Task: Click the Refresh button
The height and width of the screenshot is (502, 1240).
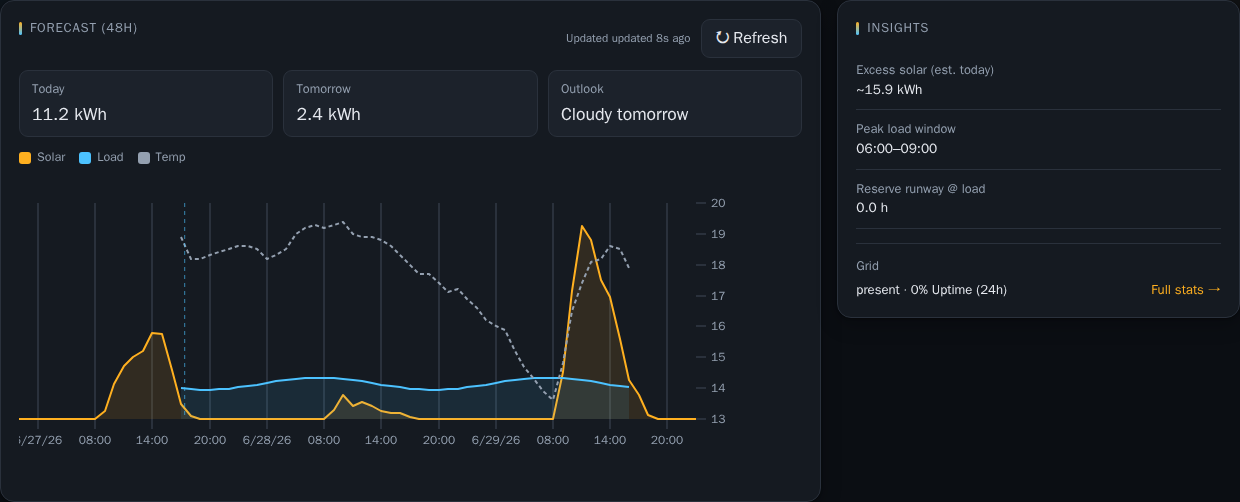Action: click(x=751, y=38)
